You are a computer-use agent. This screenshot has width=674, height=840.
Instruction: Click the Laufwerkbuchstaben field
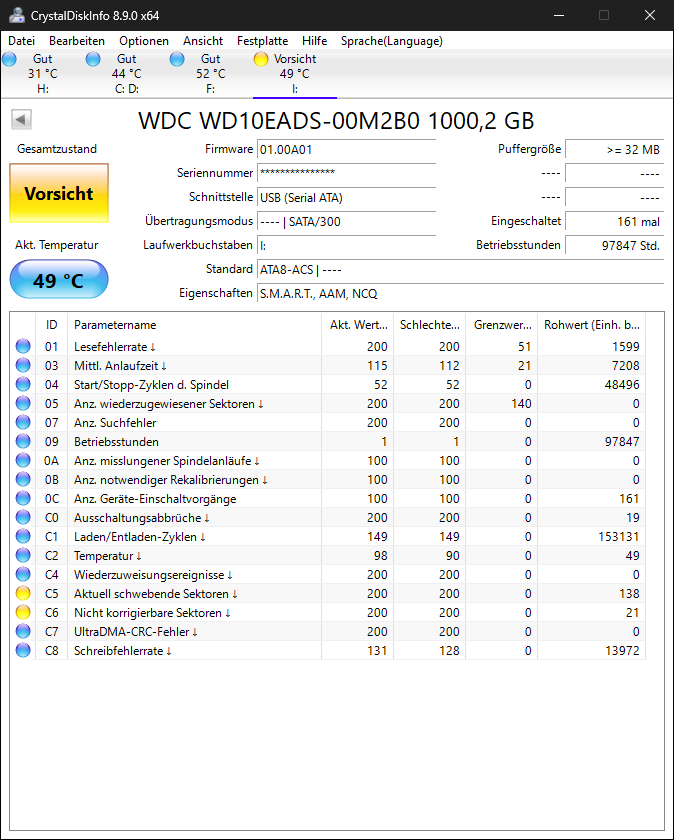point(347,246)
